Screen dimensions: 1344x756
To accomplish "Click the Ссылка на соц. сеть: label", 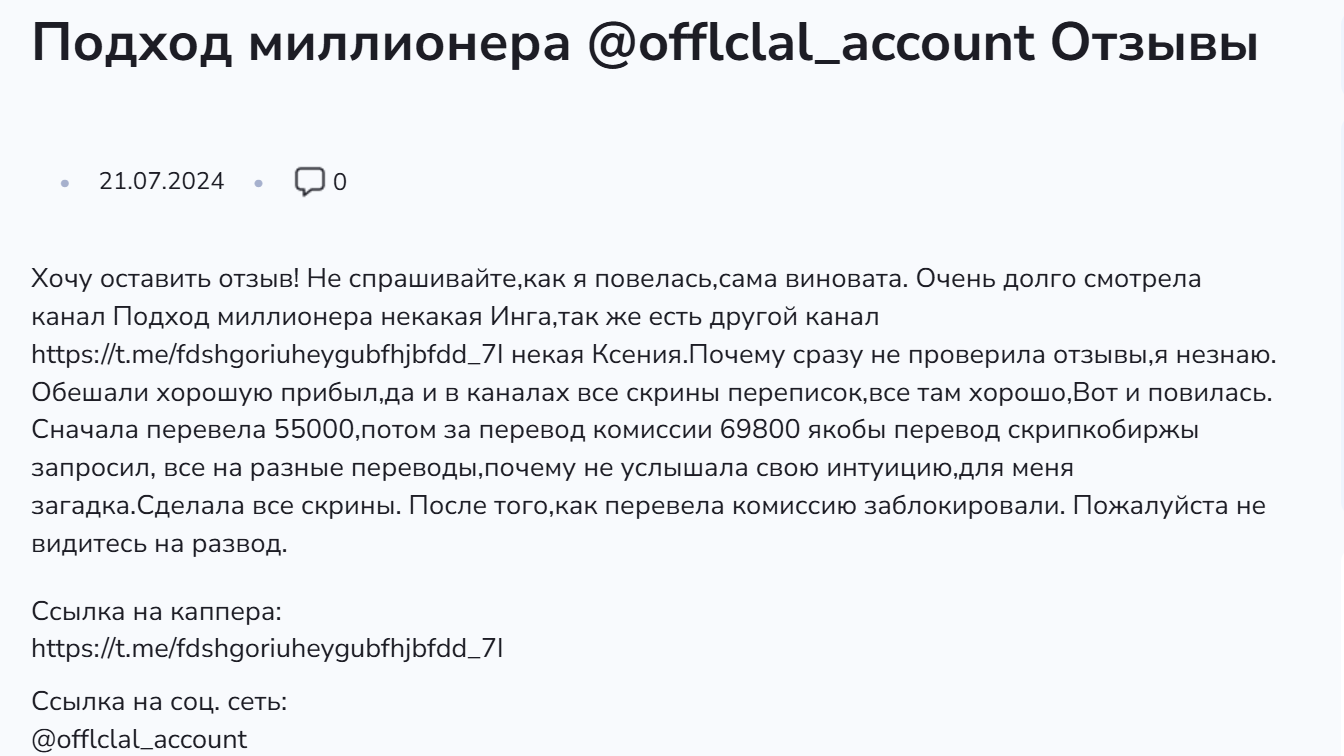I will click(159, 702).
